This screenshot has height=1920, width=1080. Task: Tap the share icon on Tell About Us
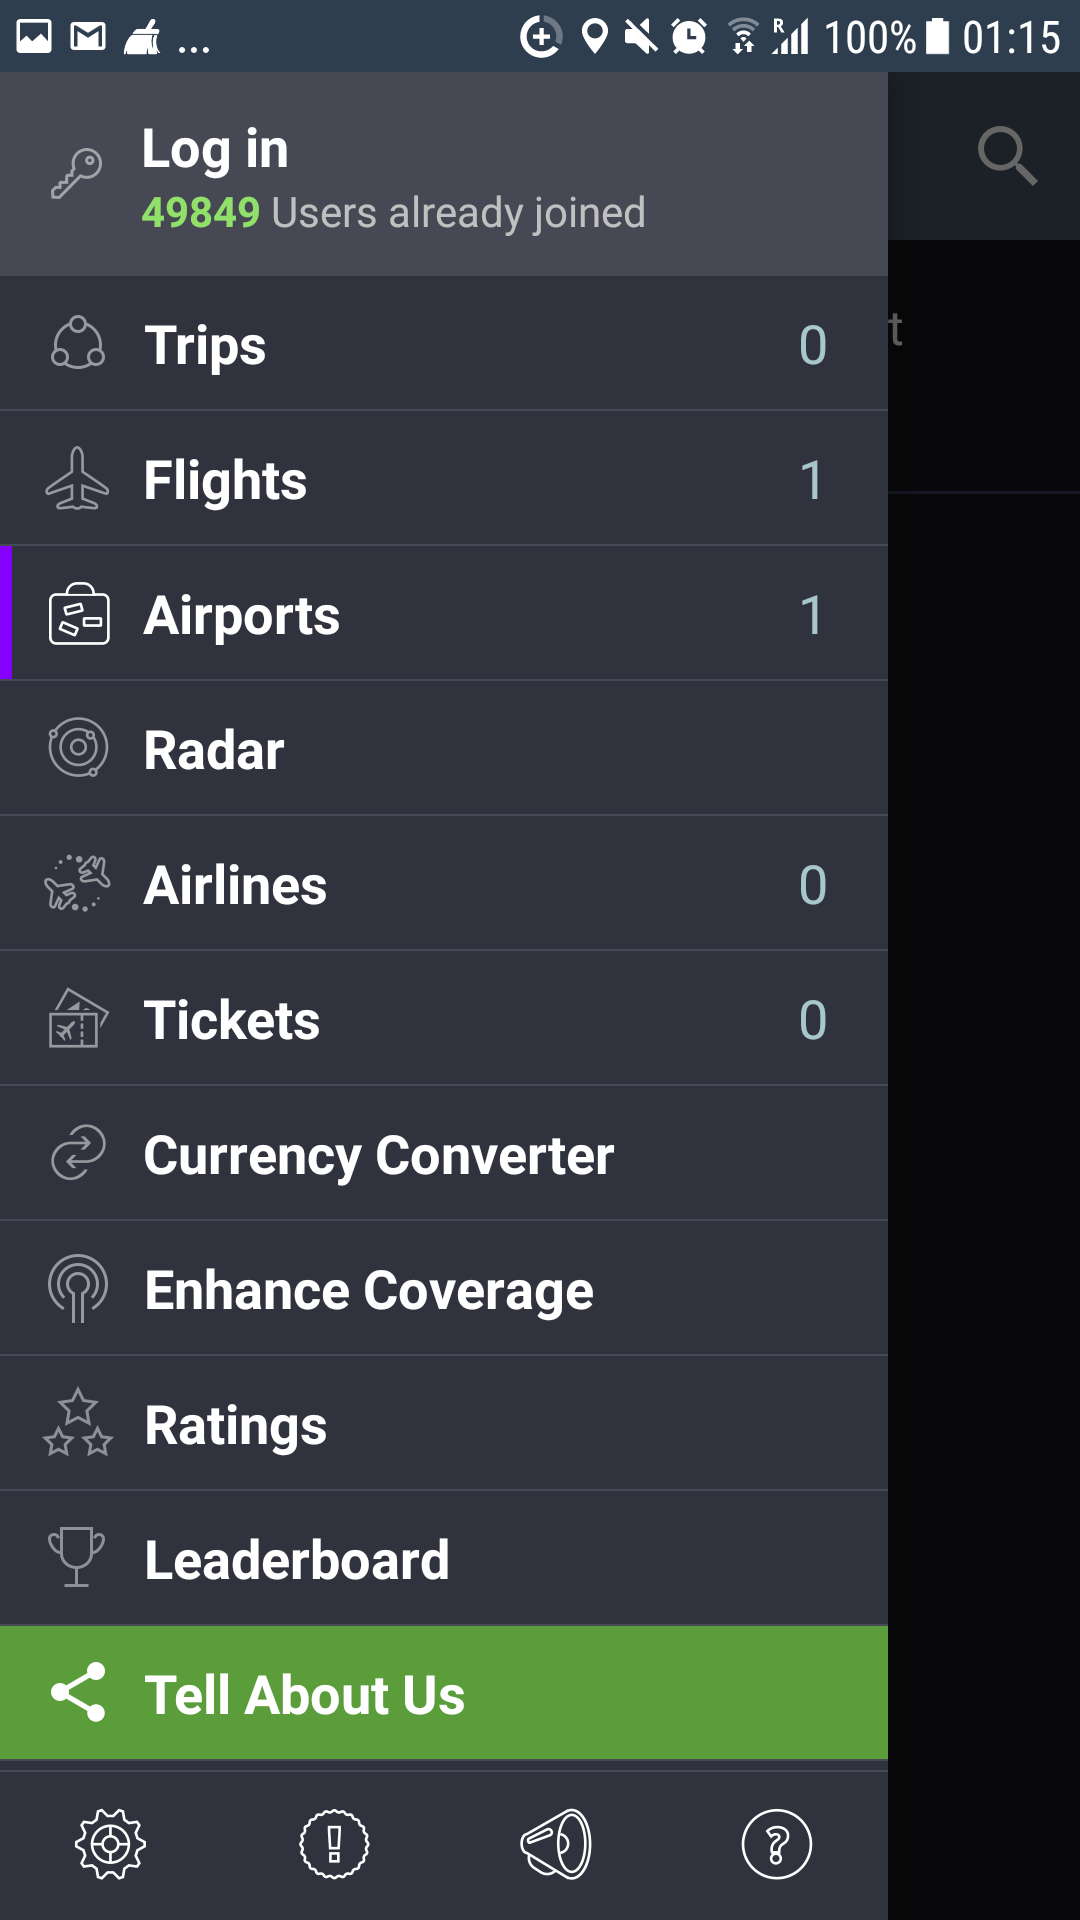point(78,1692)
